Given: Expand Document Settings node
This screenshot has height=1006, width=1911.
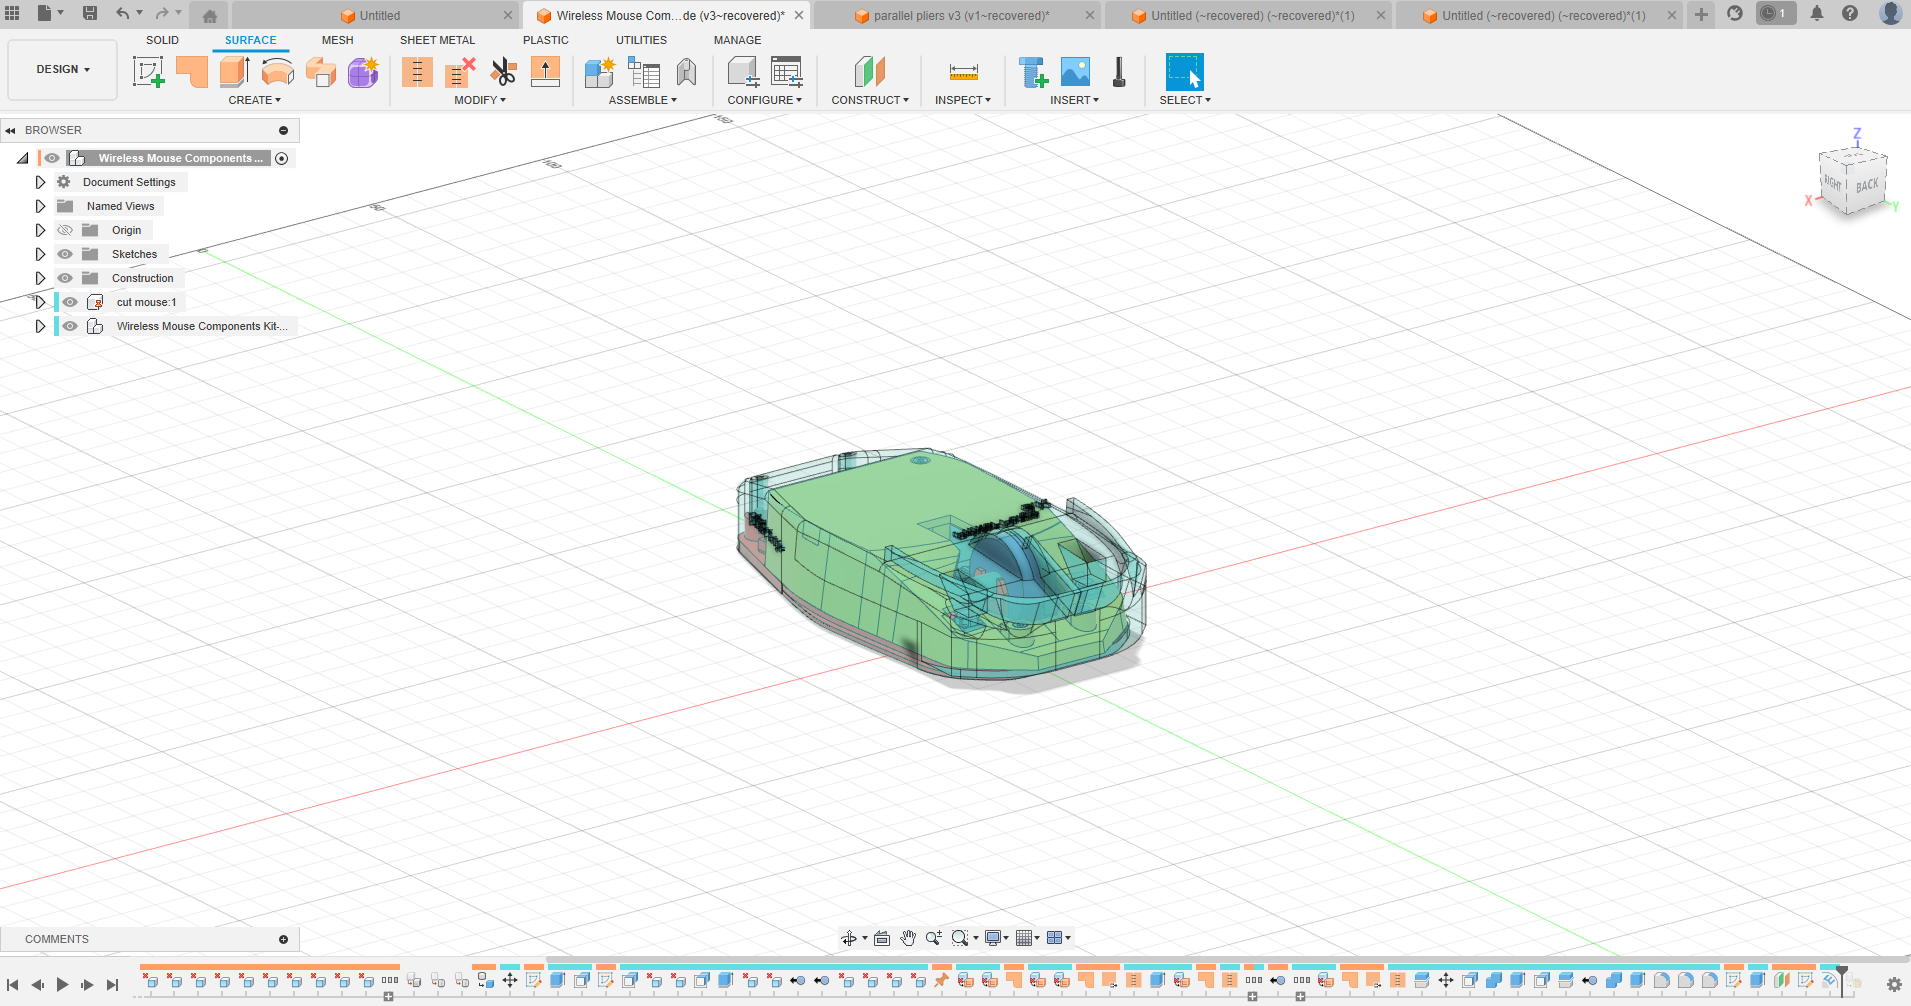Looking at the screenshot, I should [40, 182].
